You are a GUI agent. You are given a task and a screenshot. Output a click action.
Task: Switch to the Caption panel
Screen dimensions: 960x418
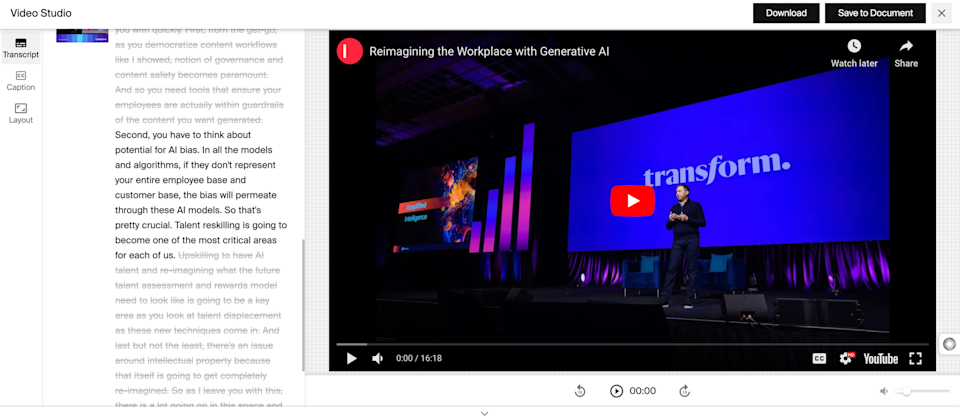click(21, 81)
